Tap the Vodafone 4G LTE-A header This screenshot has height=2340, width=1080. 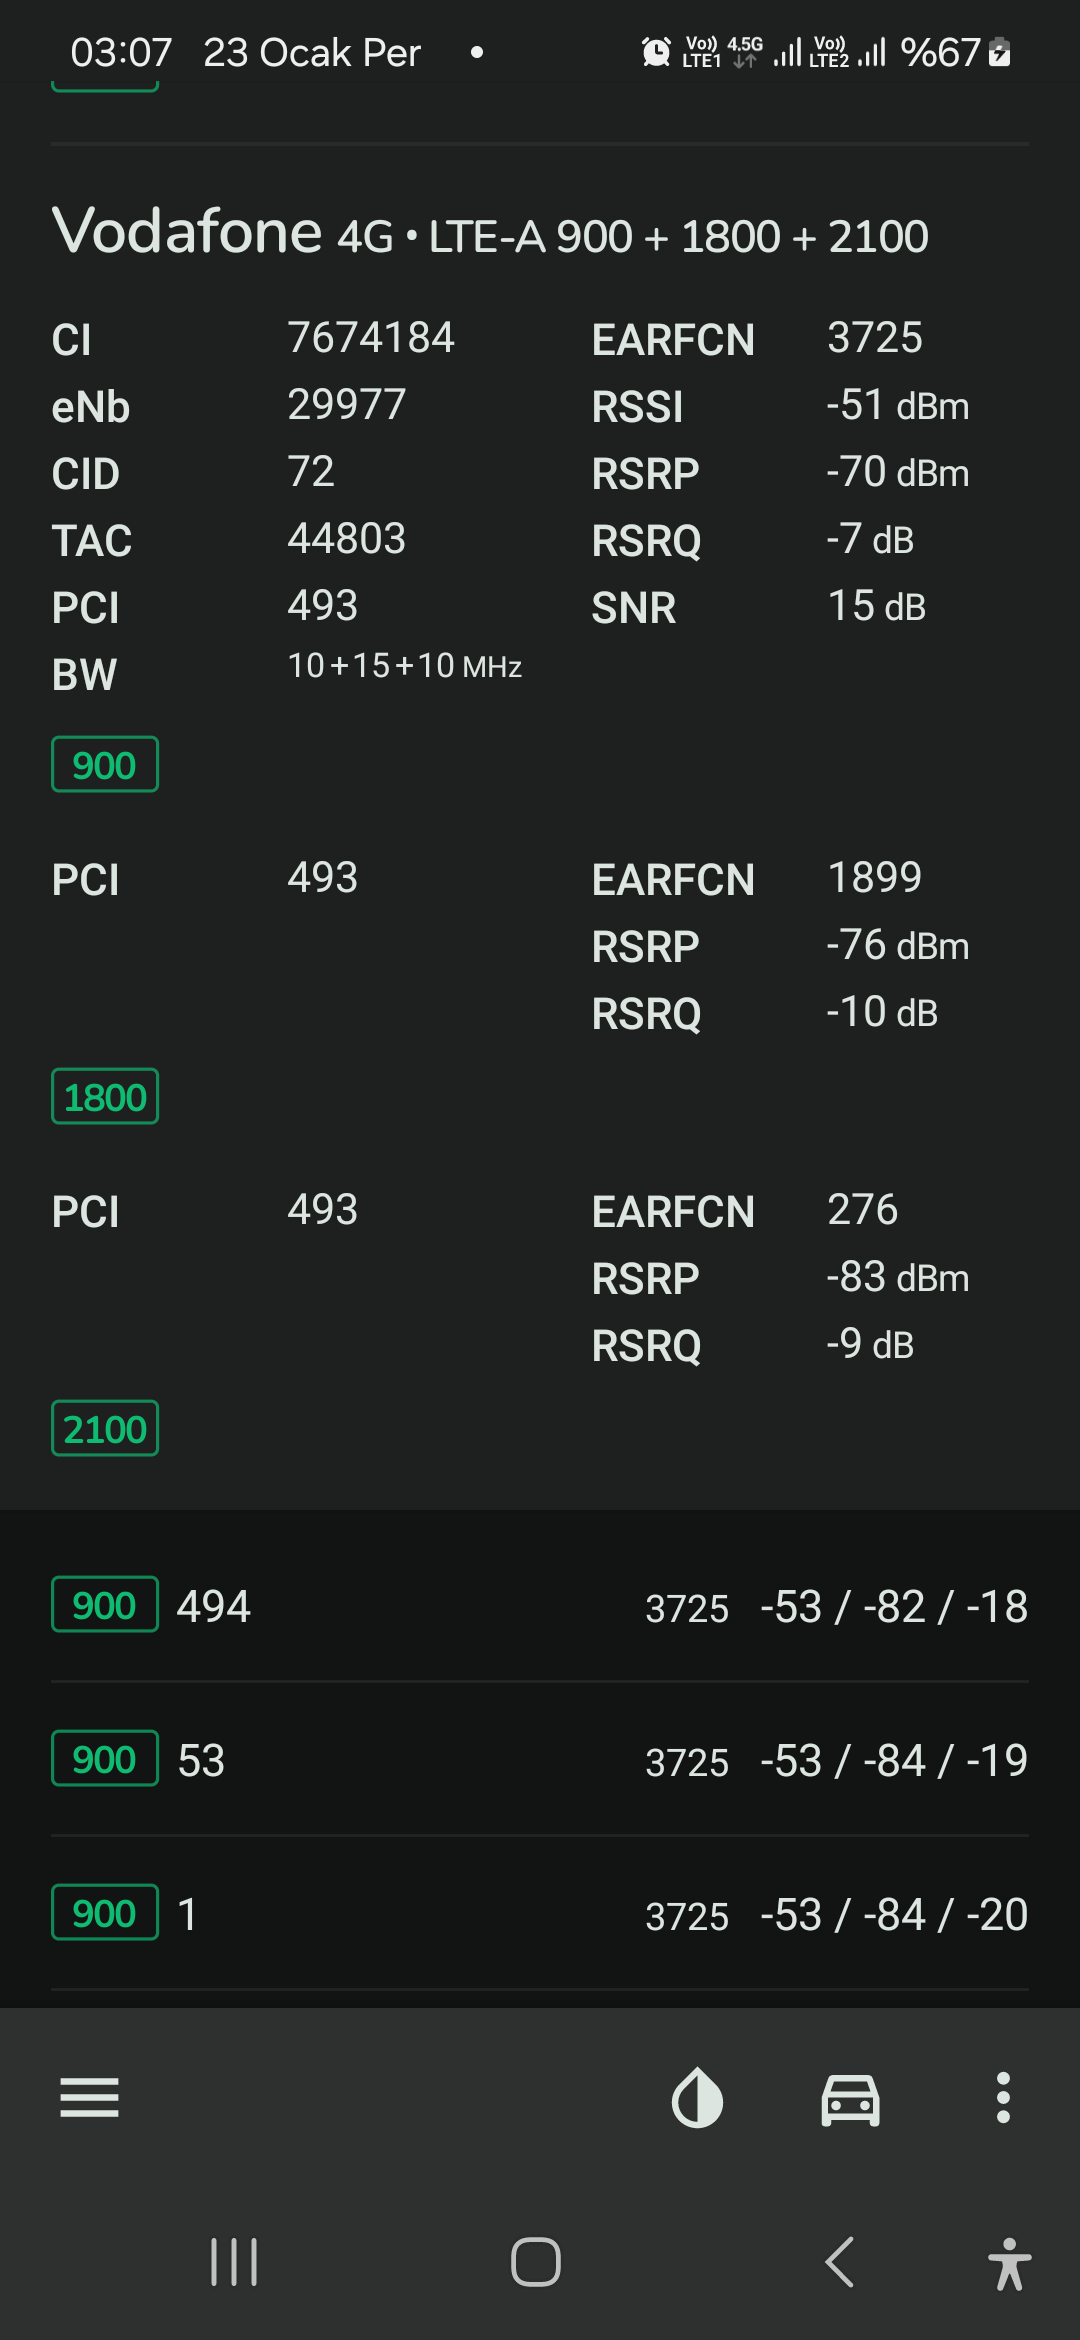(x=490, y=233)
